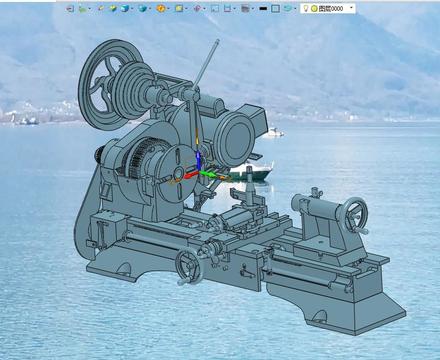The image size is (440, 360).
Task: Expand the purple icon's dropdown arrow
Action: tap(204, 8)
